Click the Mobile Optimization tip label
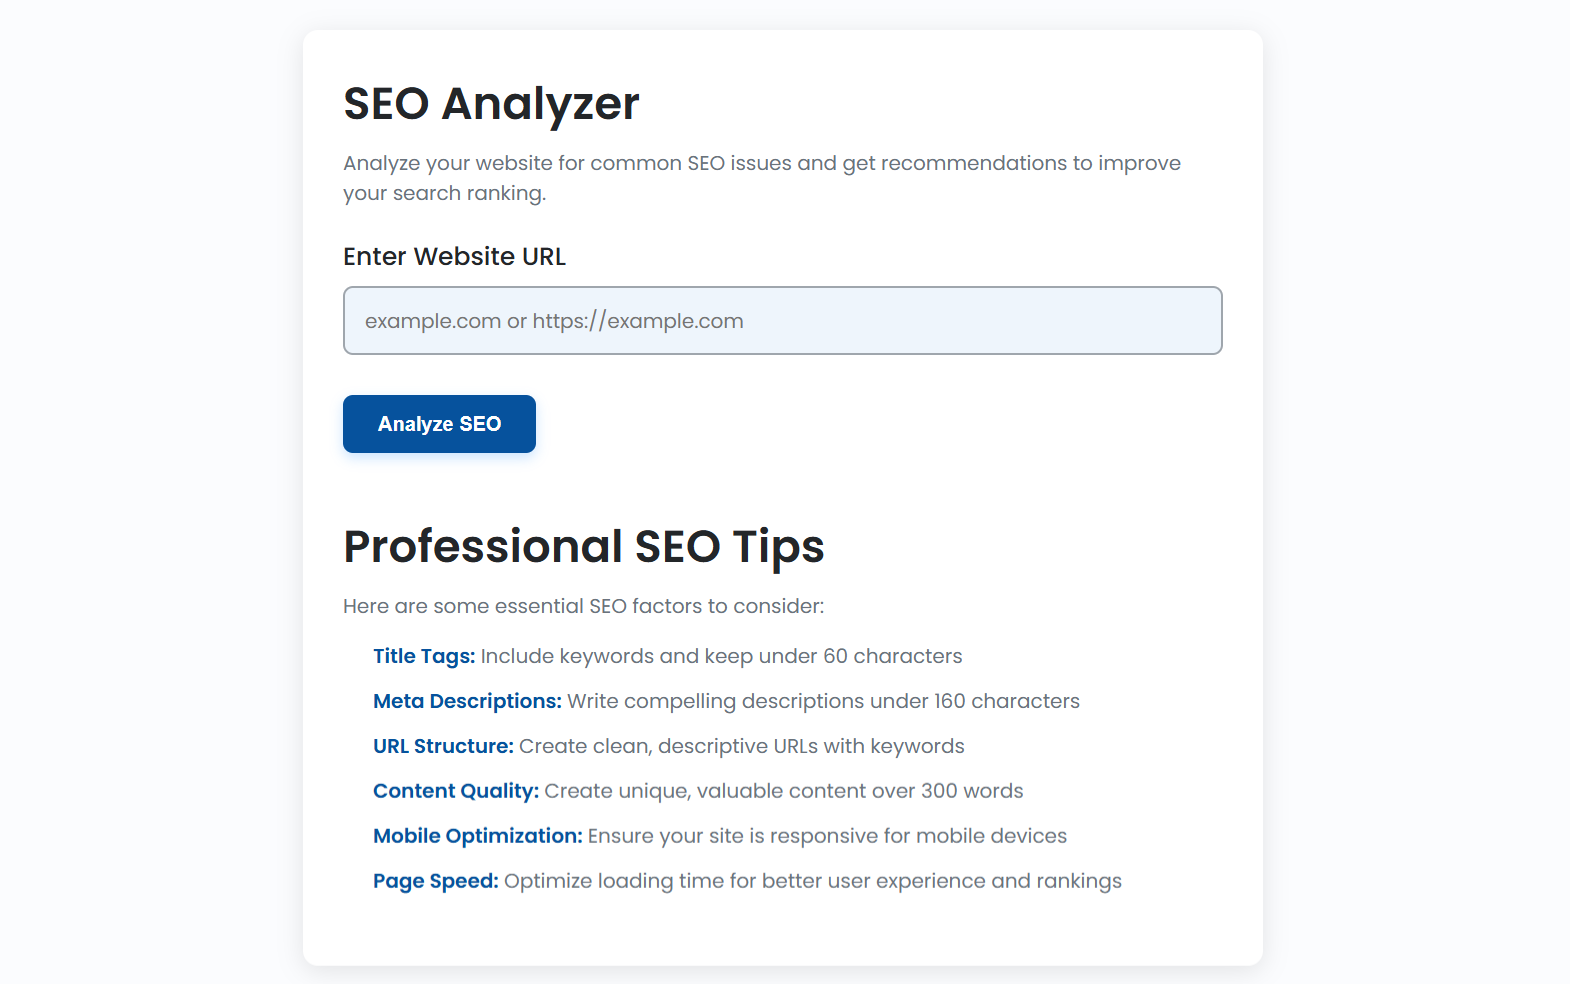Viewport: 1570px width, 984px height. (477, 835)
